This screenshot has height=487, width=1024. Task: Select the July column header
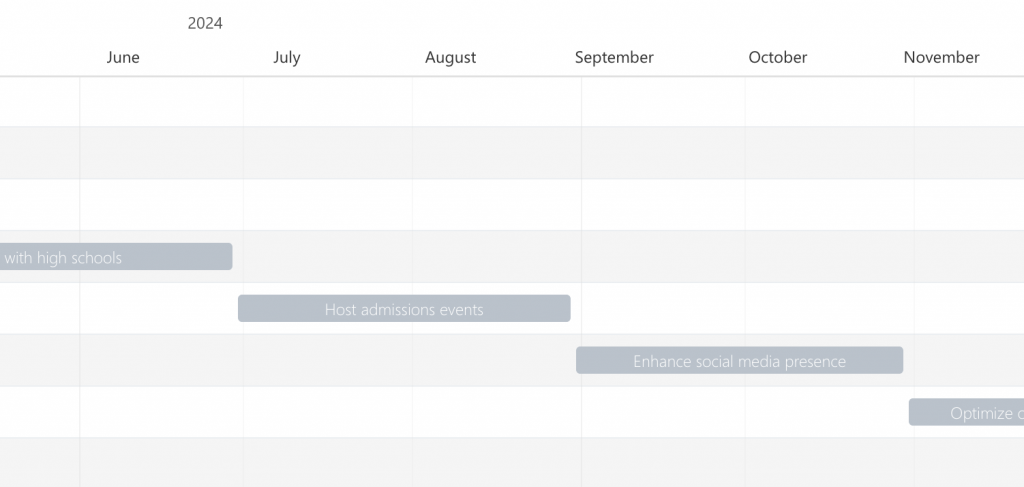(287, 57)
